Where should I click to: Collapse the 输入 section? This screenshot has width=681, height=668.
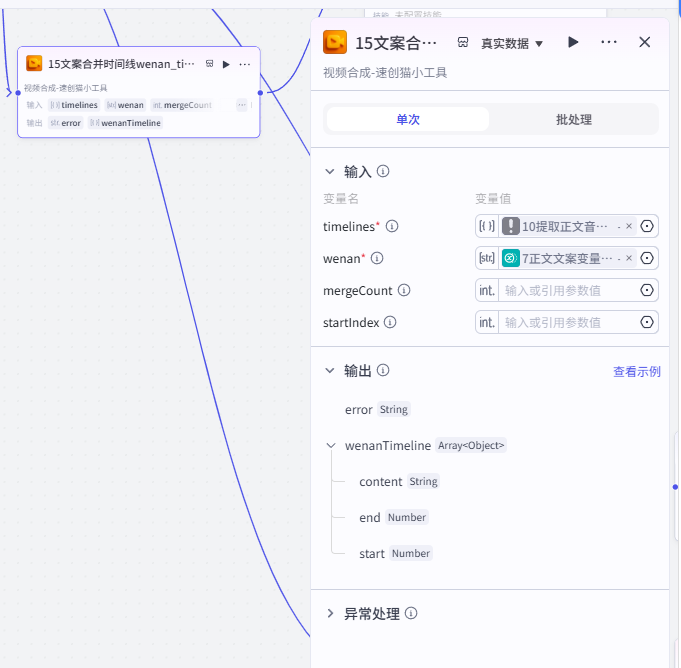330,172
